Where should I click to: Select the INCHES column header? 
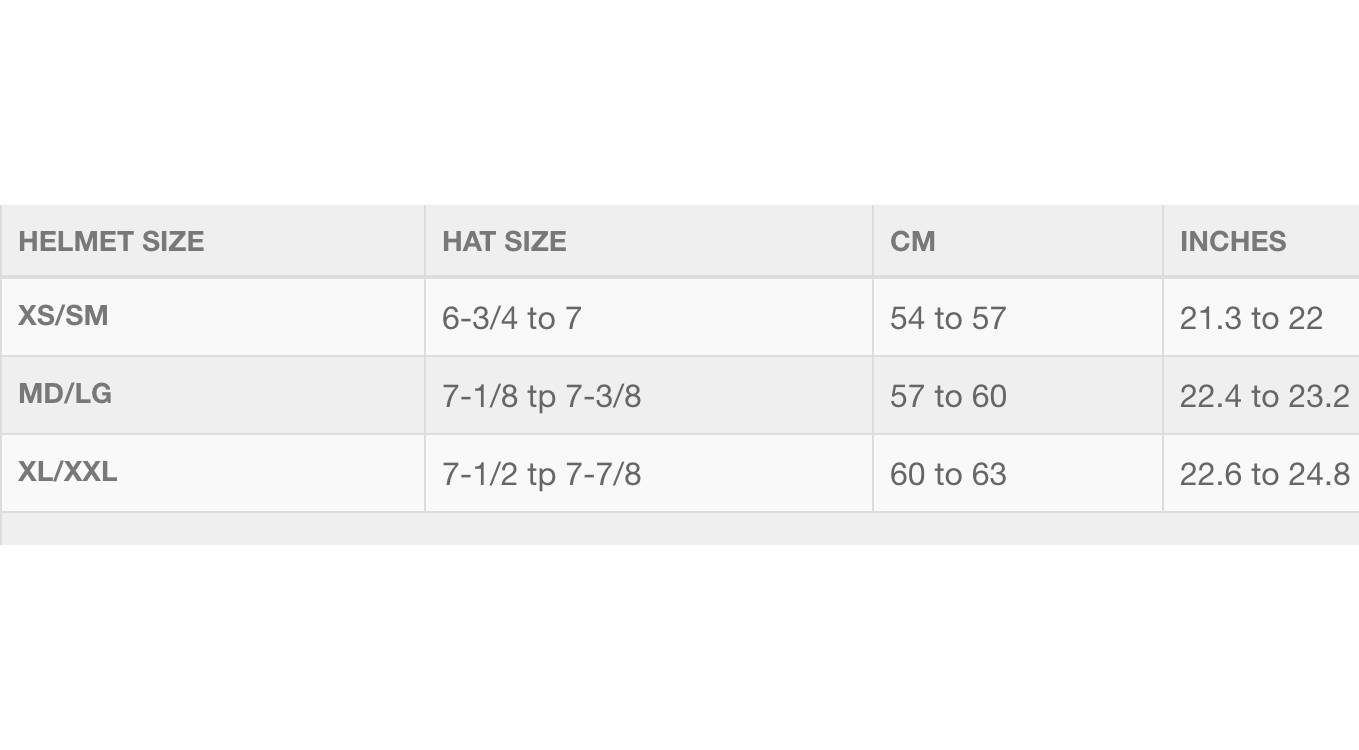tap(1232, 241)
